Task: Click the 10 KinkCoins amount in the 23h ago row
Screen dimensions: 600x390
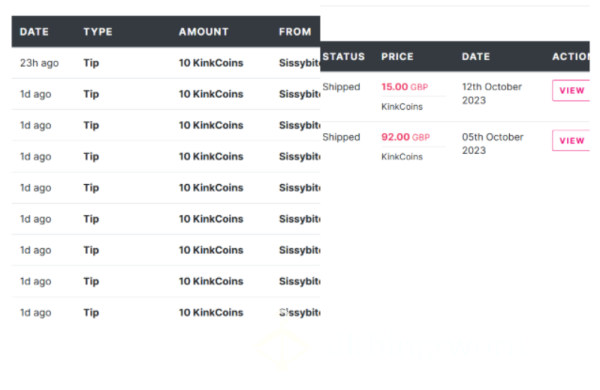Action: (x=211, y=63)
